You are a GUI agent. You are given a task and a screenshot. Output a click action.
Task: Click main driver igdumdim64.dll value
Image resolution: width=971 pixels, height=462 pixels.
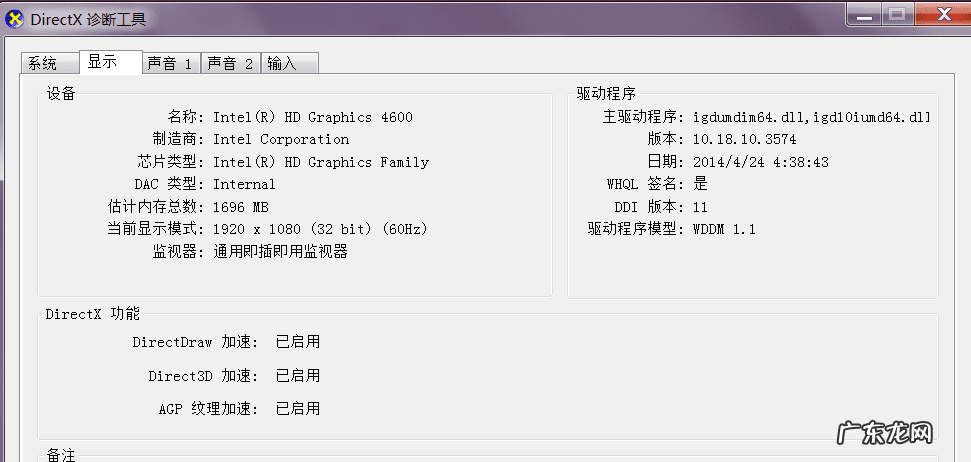(x=811, y=117)
